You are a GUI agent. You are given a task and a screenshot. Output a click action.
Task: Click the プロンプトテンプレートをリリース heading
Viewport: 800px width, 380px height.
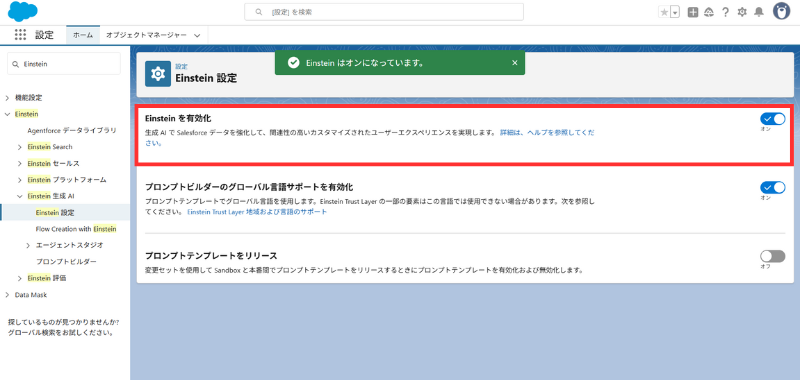[211, 256]
